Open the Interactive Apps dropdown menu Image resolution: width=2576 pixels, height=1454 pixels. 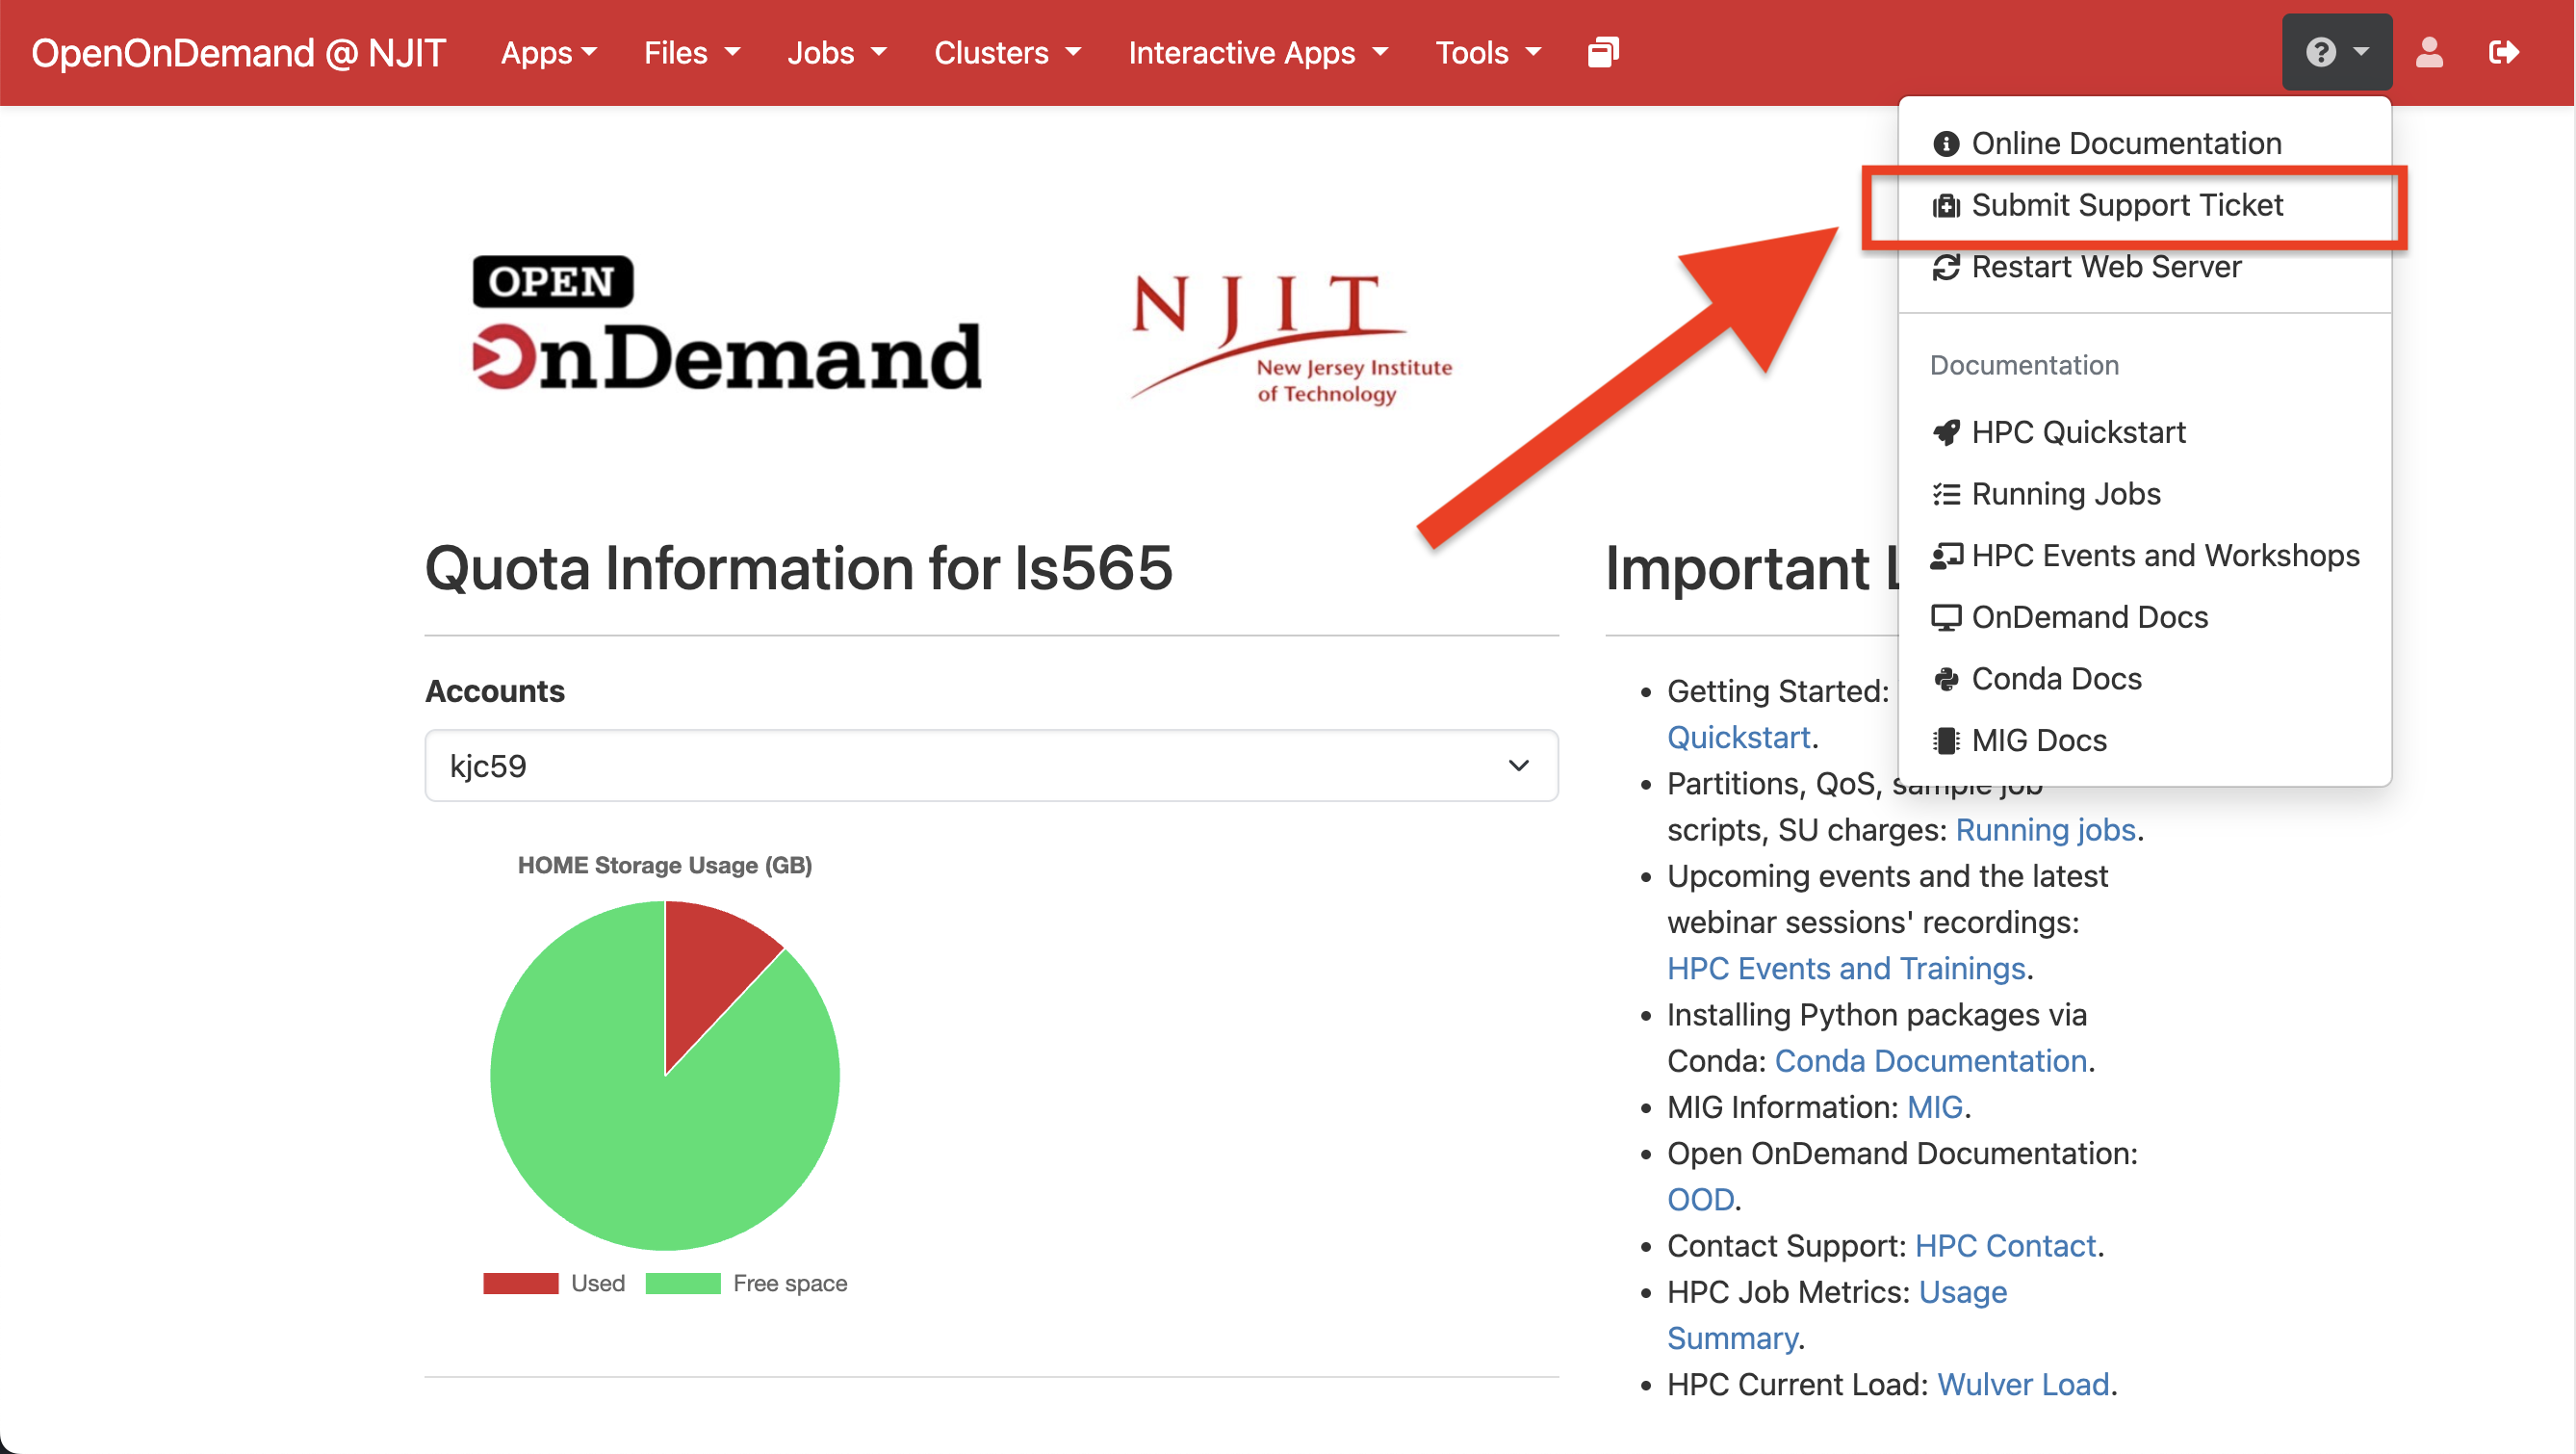click(x=1257, y=52)
